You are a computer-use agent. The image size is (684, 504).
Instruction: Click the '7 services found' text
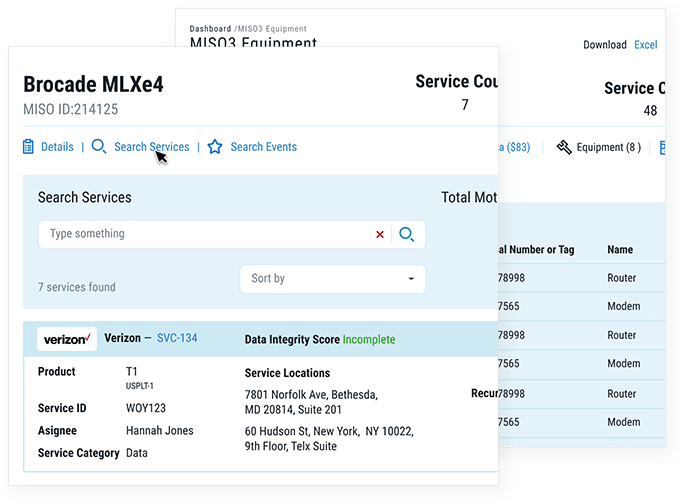tap(77, 287)
